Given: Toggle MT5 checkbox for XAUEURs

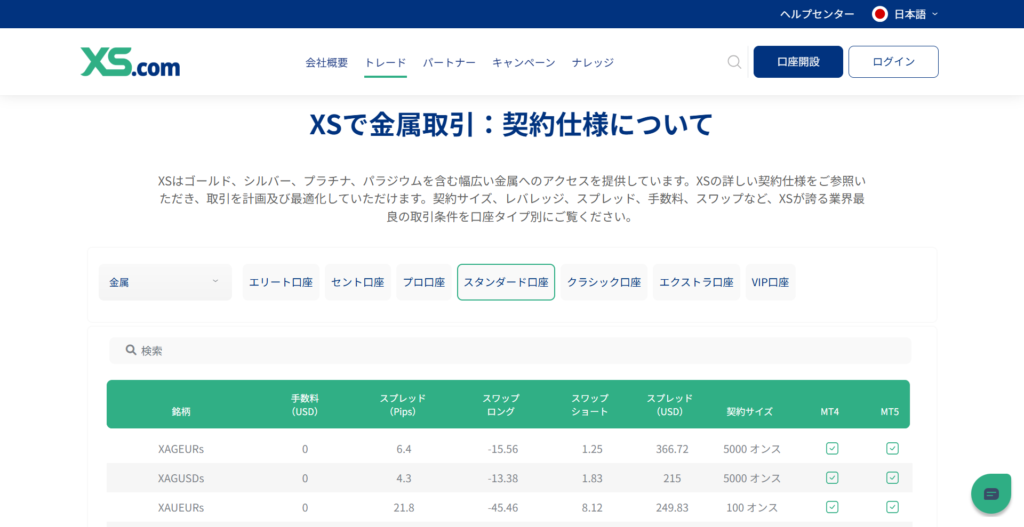Looking at the screenshot, I should [x=892, y=507].
